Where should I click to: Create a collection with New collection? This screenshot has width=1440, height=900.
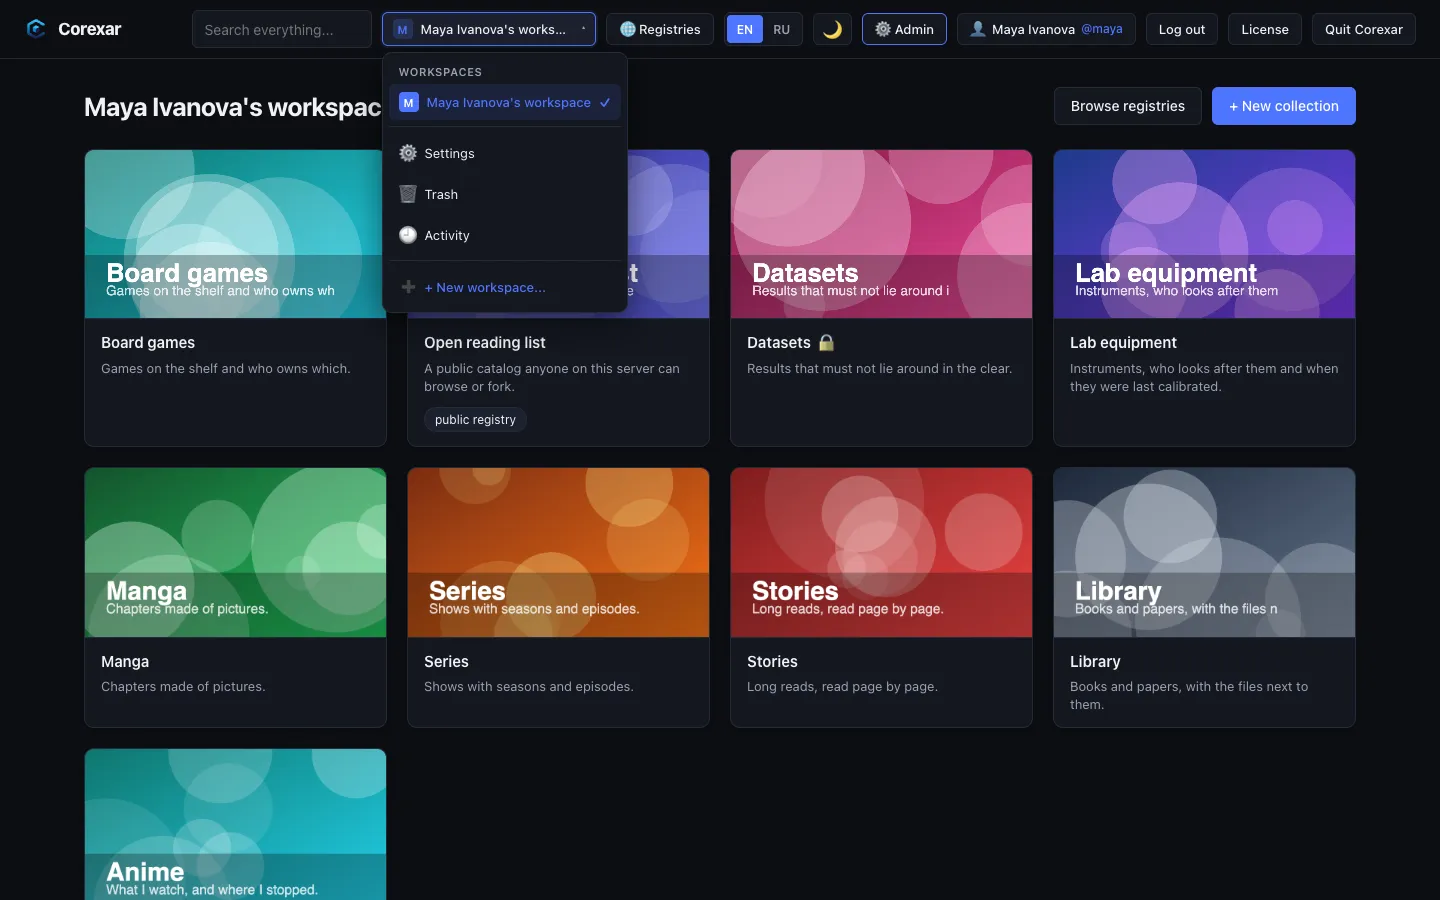[1284, 106]
